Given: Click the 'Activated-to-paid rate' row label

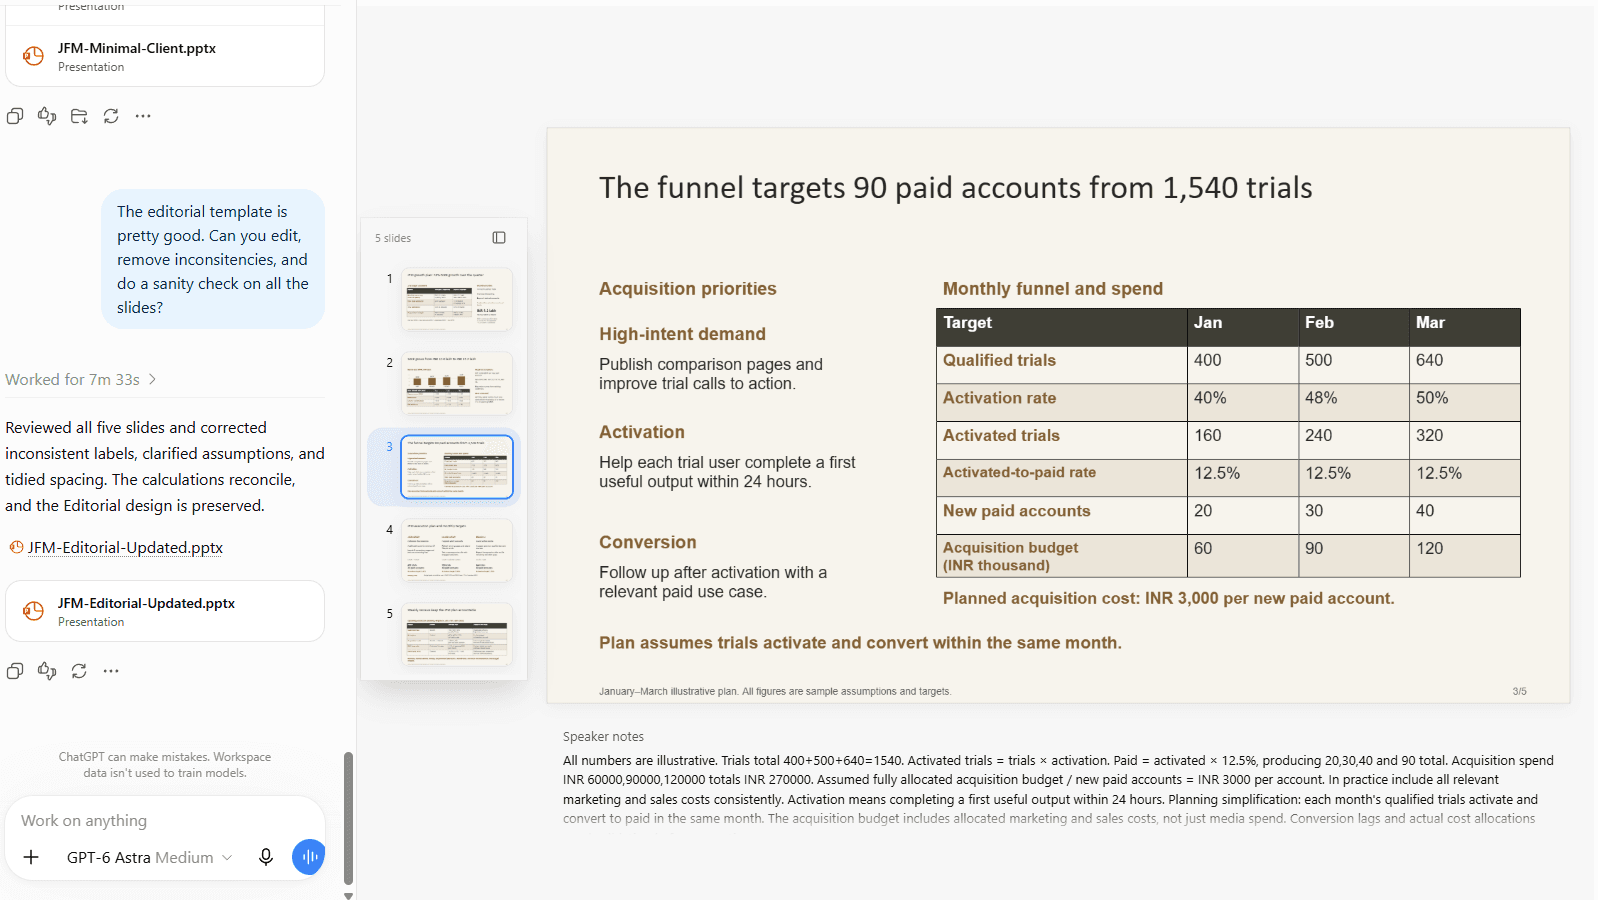Looking at the screenshot, I should click(1019, 472).
